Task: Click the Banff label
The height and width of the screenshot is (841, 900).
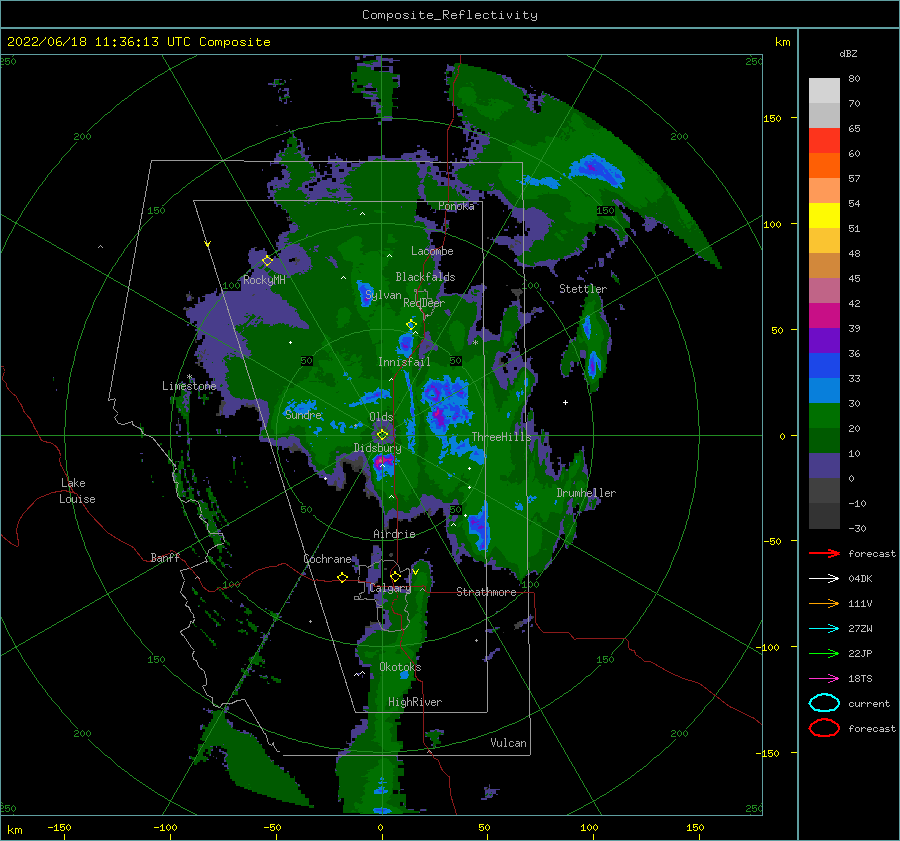Action: point(165,557)
